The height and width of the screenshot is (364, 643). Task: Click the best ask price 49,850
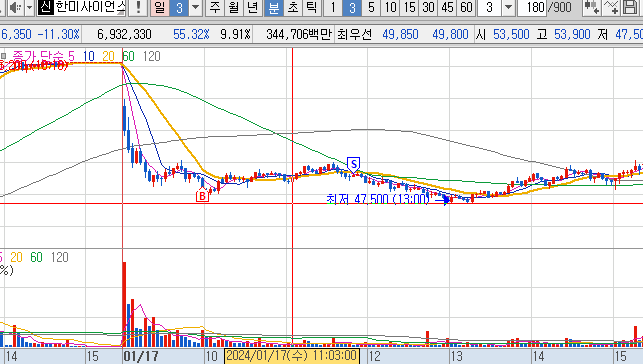(x=400, y=34)
